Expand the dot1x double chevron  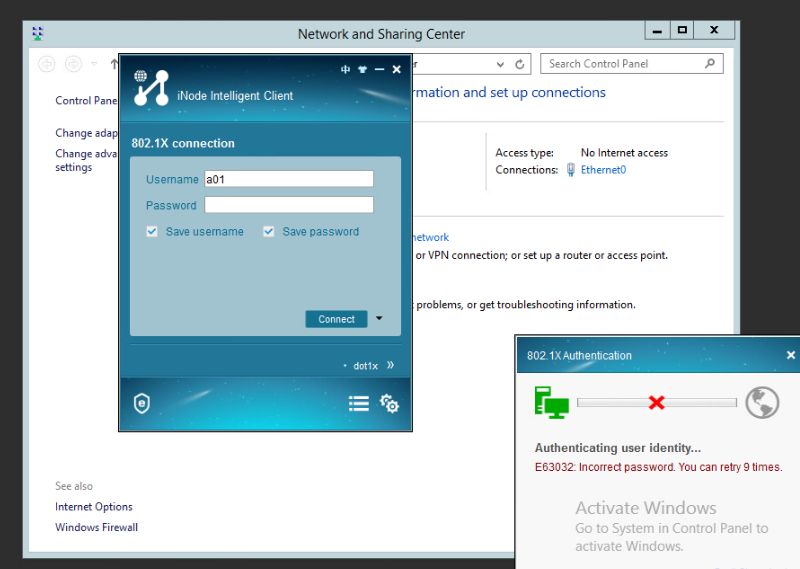pyautogui.click(x=390, y=365)
